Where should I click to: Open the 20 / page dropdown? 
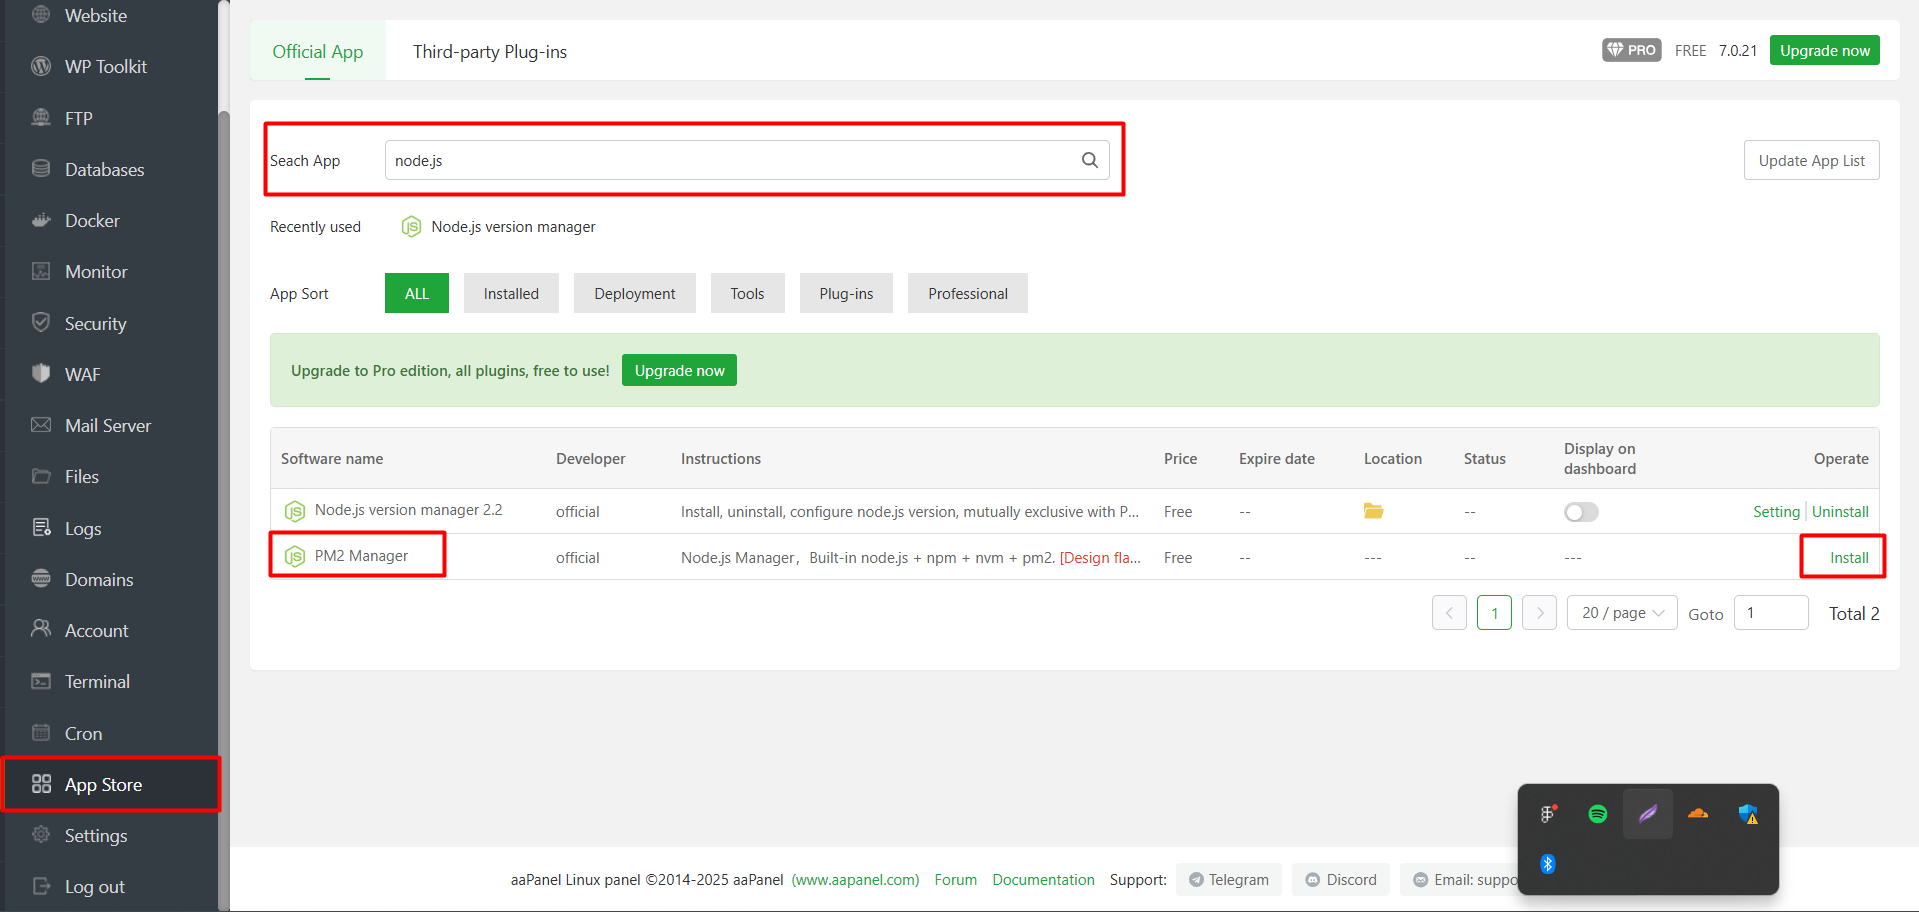[1621, 612]
